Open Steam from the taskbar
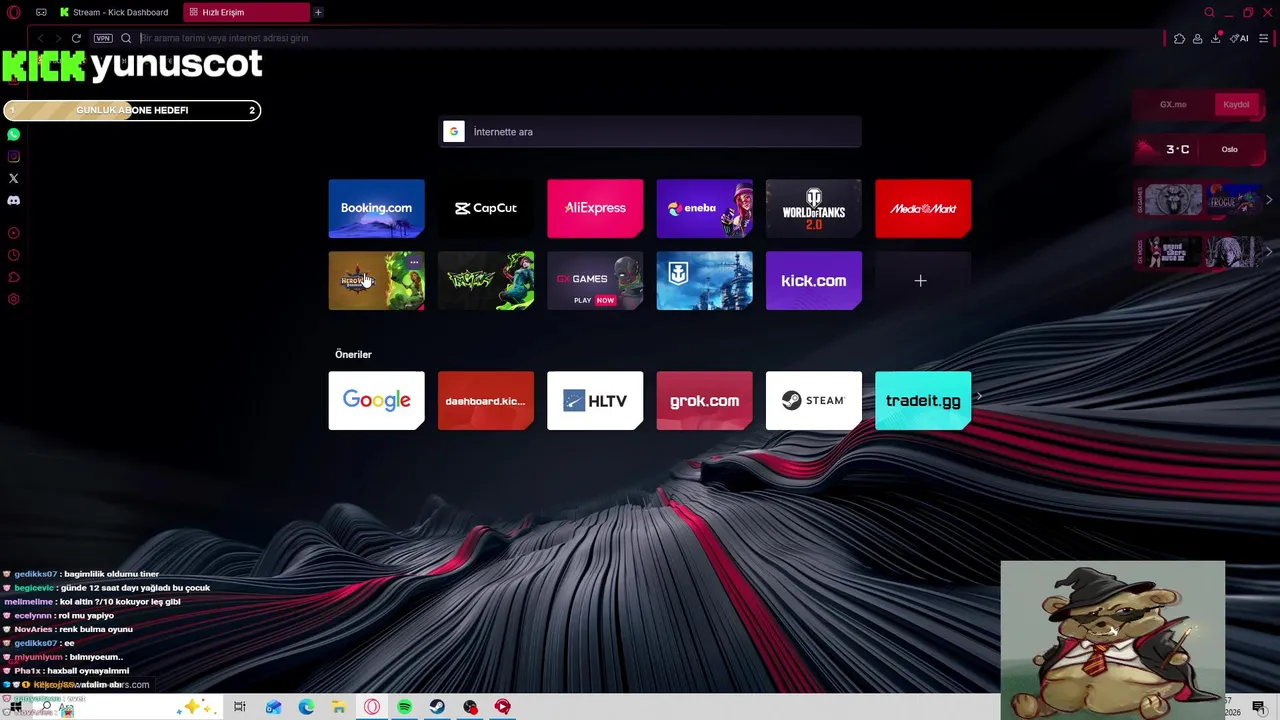Image resolution: width=1280 pixels, height=720 pixels. (x=437, y=707)
